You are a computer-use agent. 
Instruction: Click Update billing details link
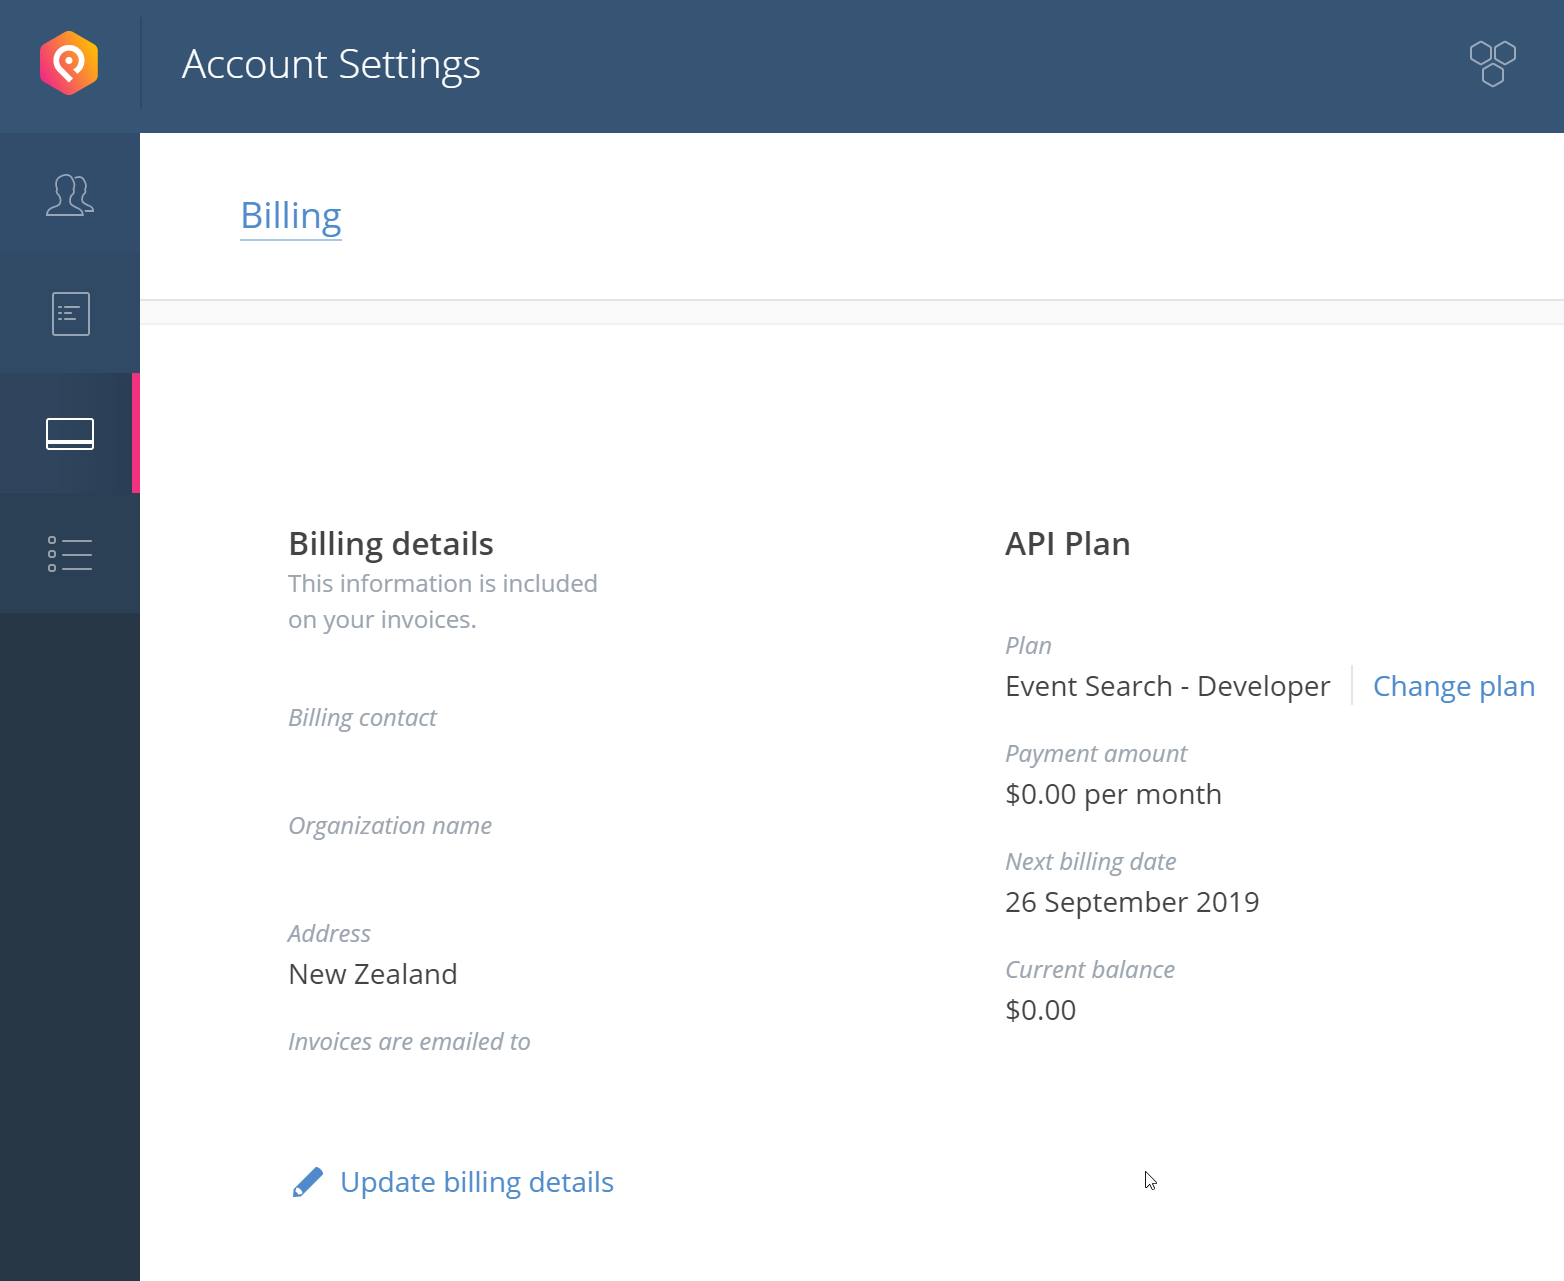click(x=476, y=1182)
